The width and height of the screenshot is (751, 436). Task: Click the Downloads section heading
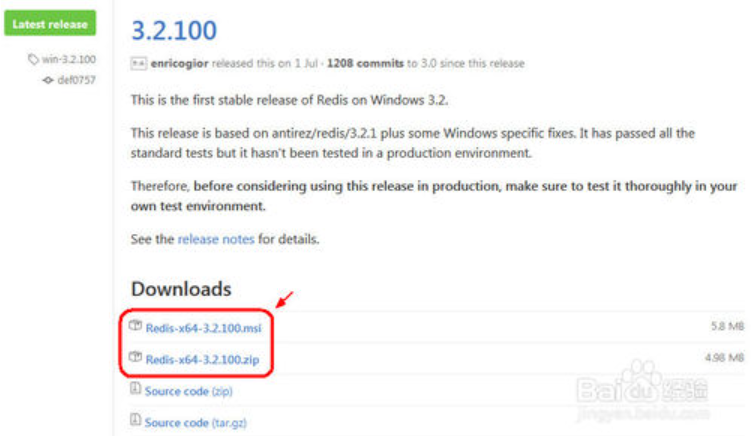pyautogui.click(x=181, y=289)
